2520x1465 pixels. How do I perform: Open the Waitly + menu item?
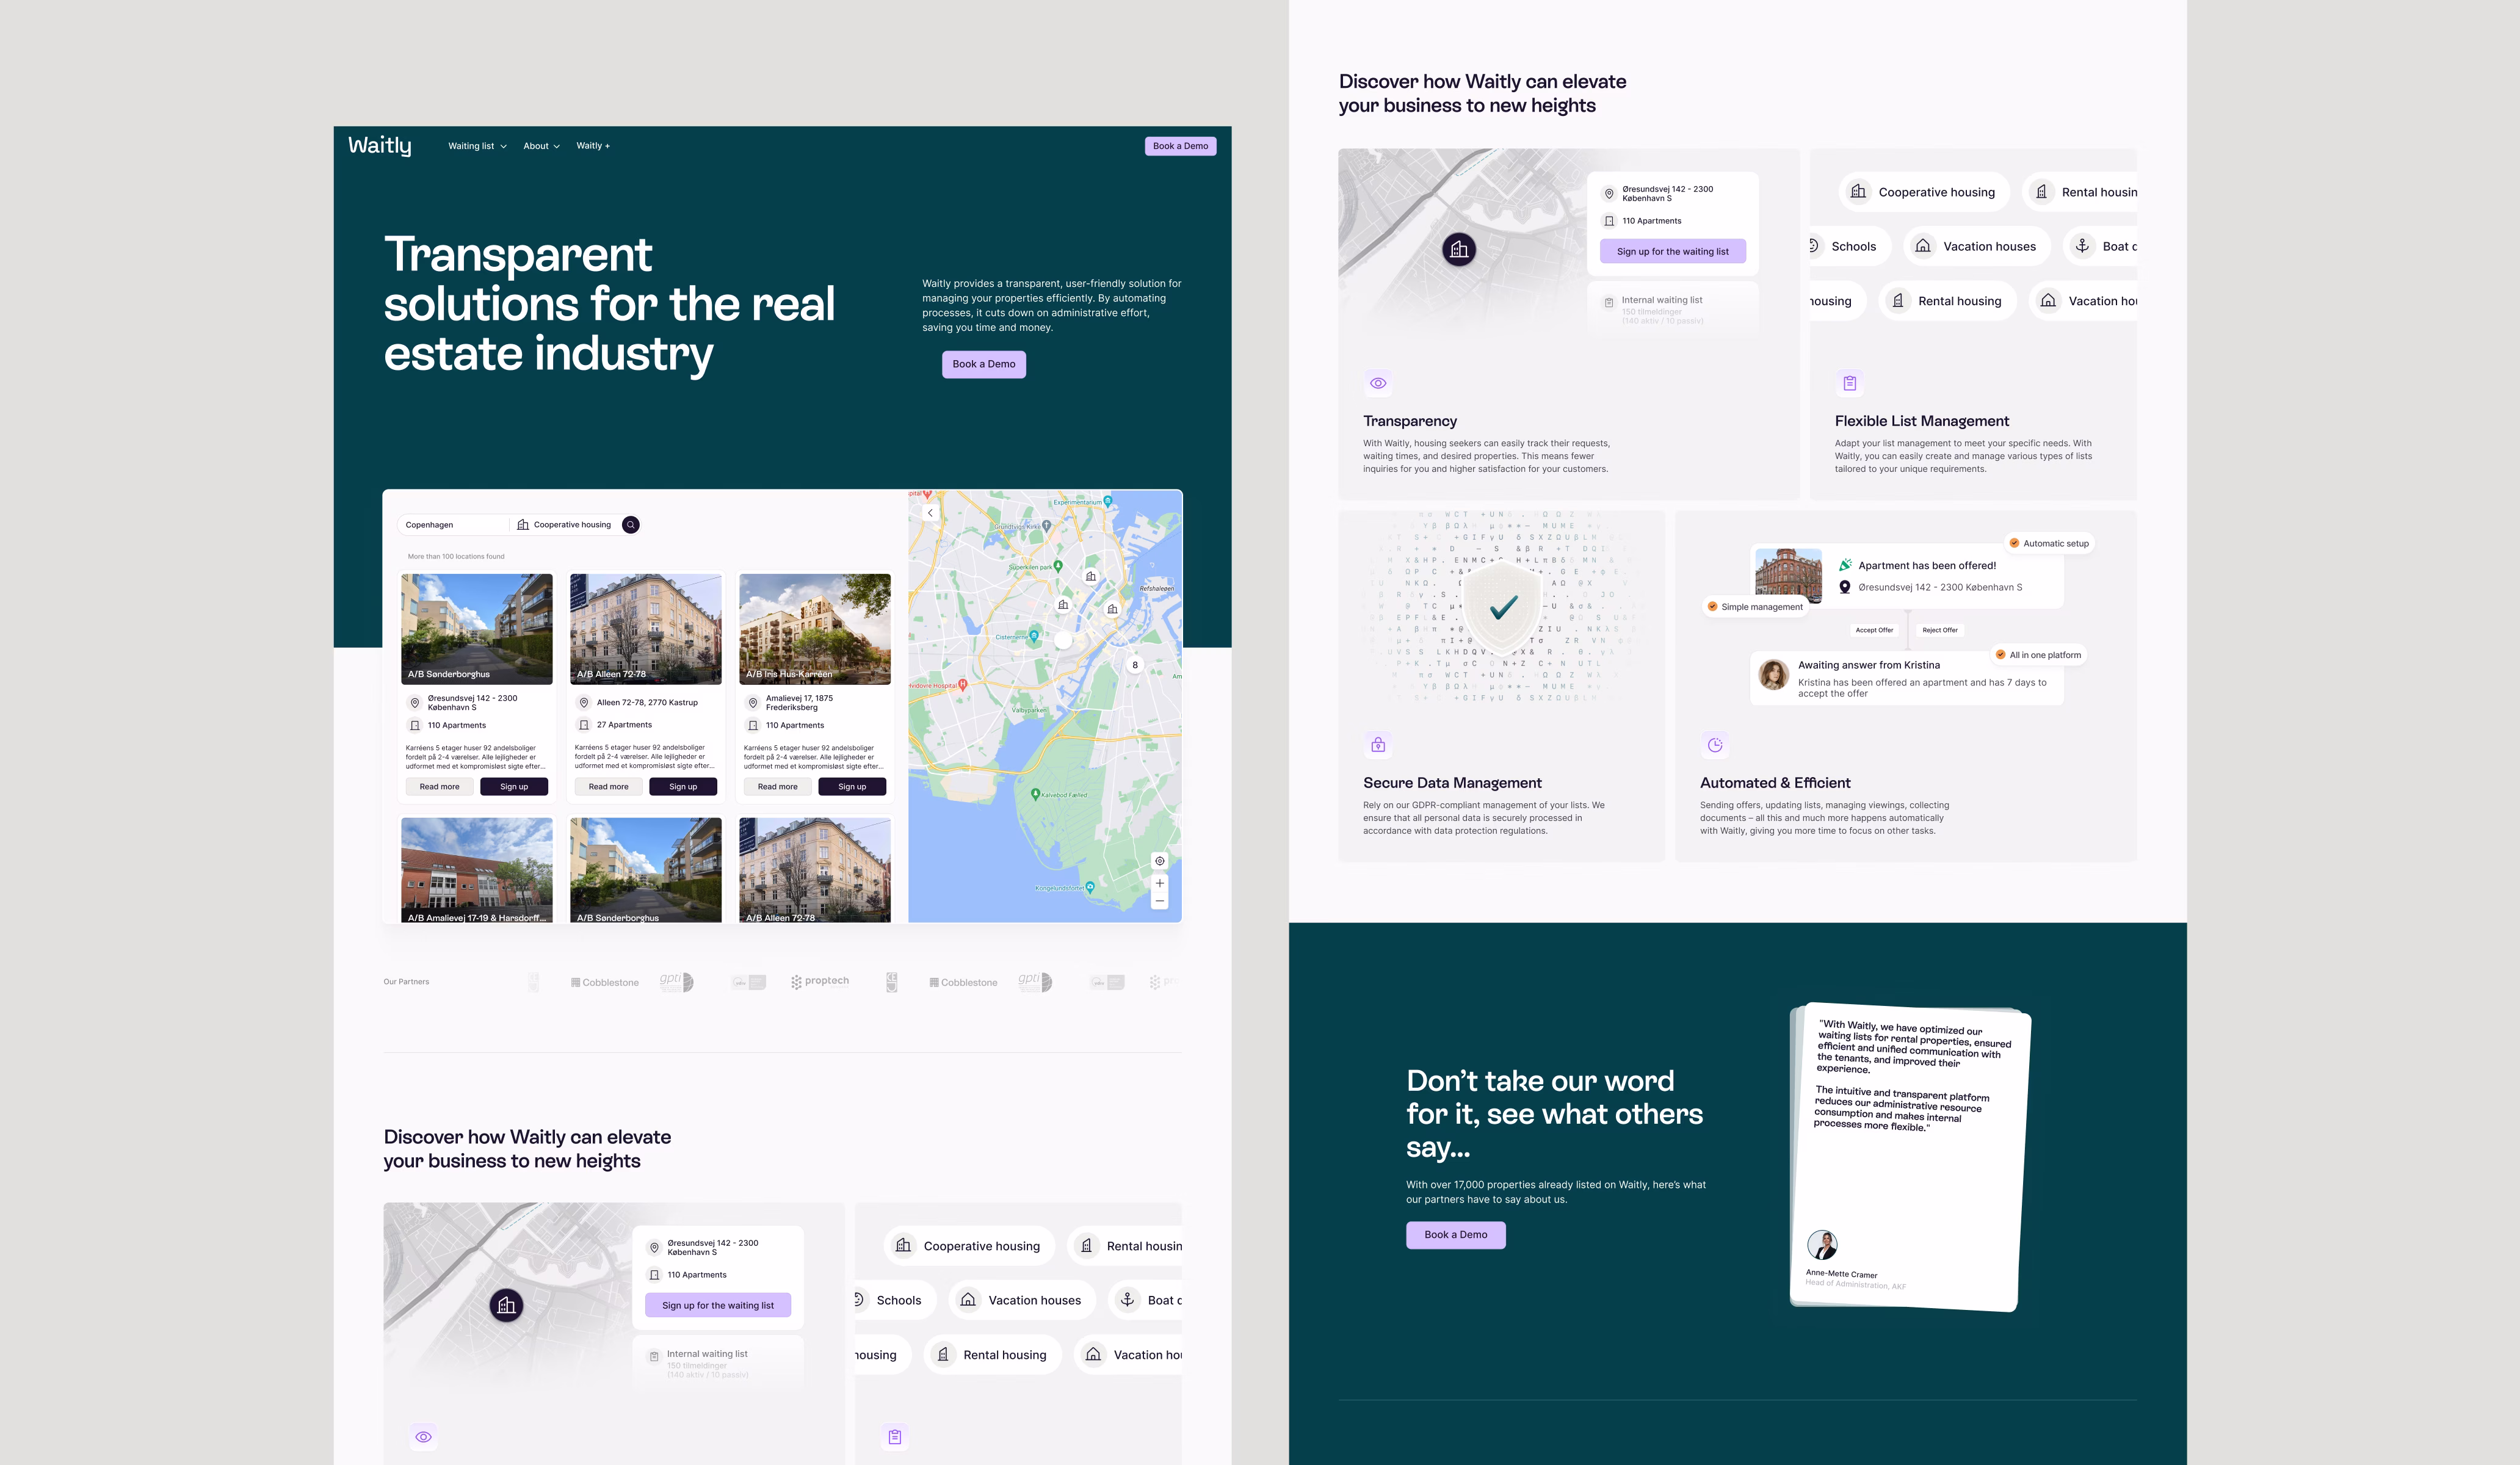[593, 146]
